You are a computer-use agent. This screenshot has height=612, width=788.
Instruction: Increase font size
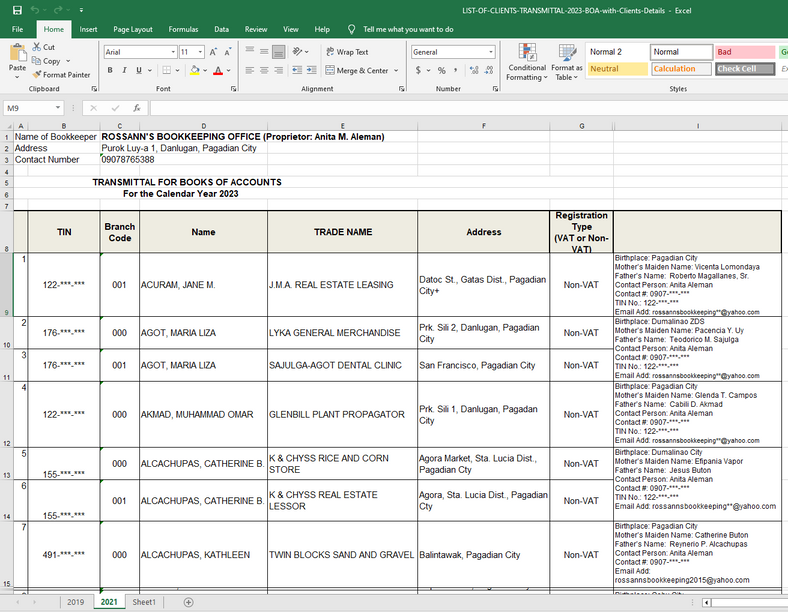tap(213, 52)
